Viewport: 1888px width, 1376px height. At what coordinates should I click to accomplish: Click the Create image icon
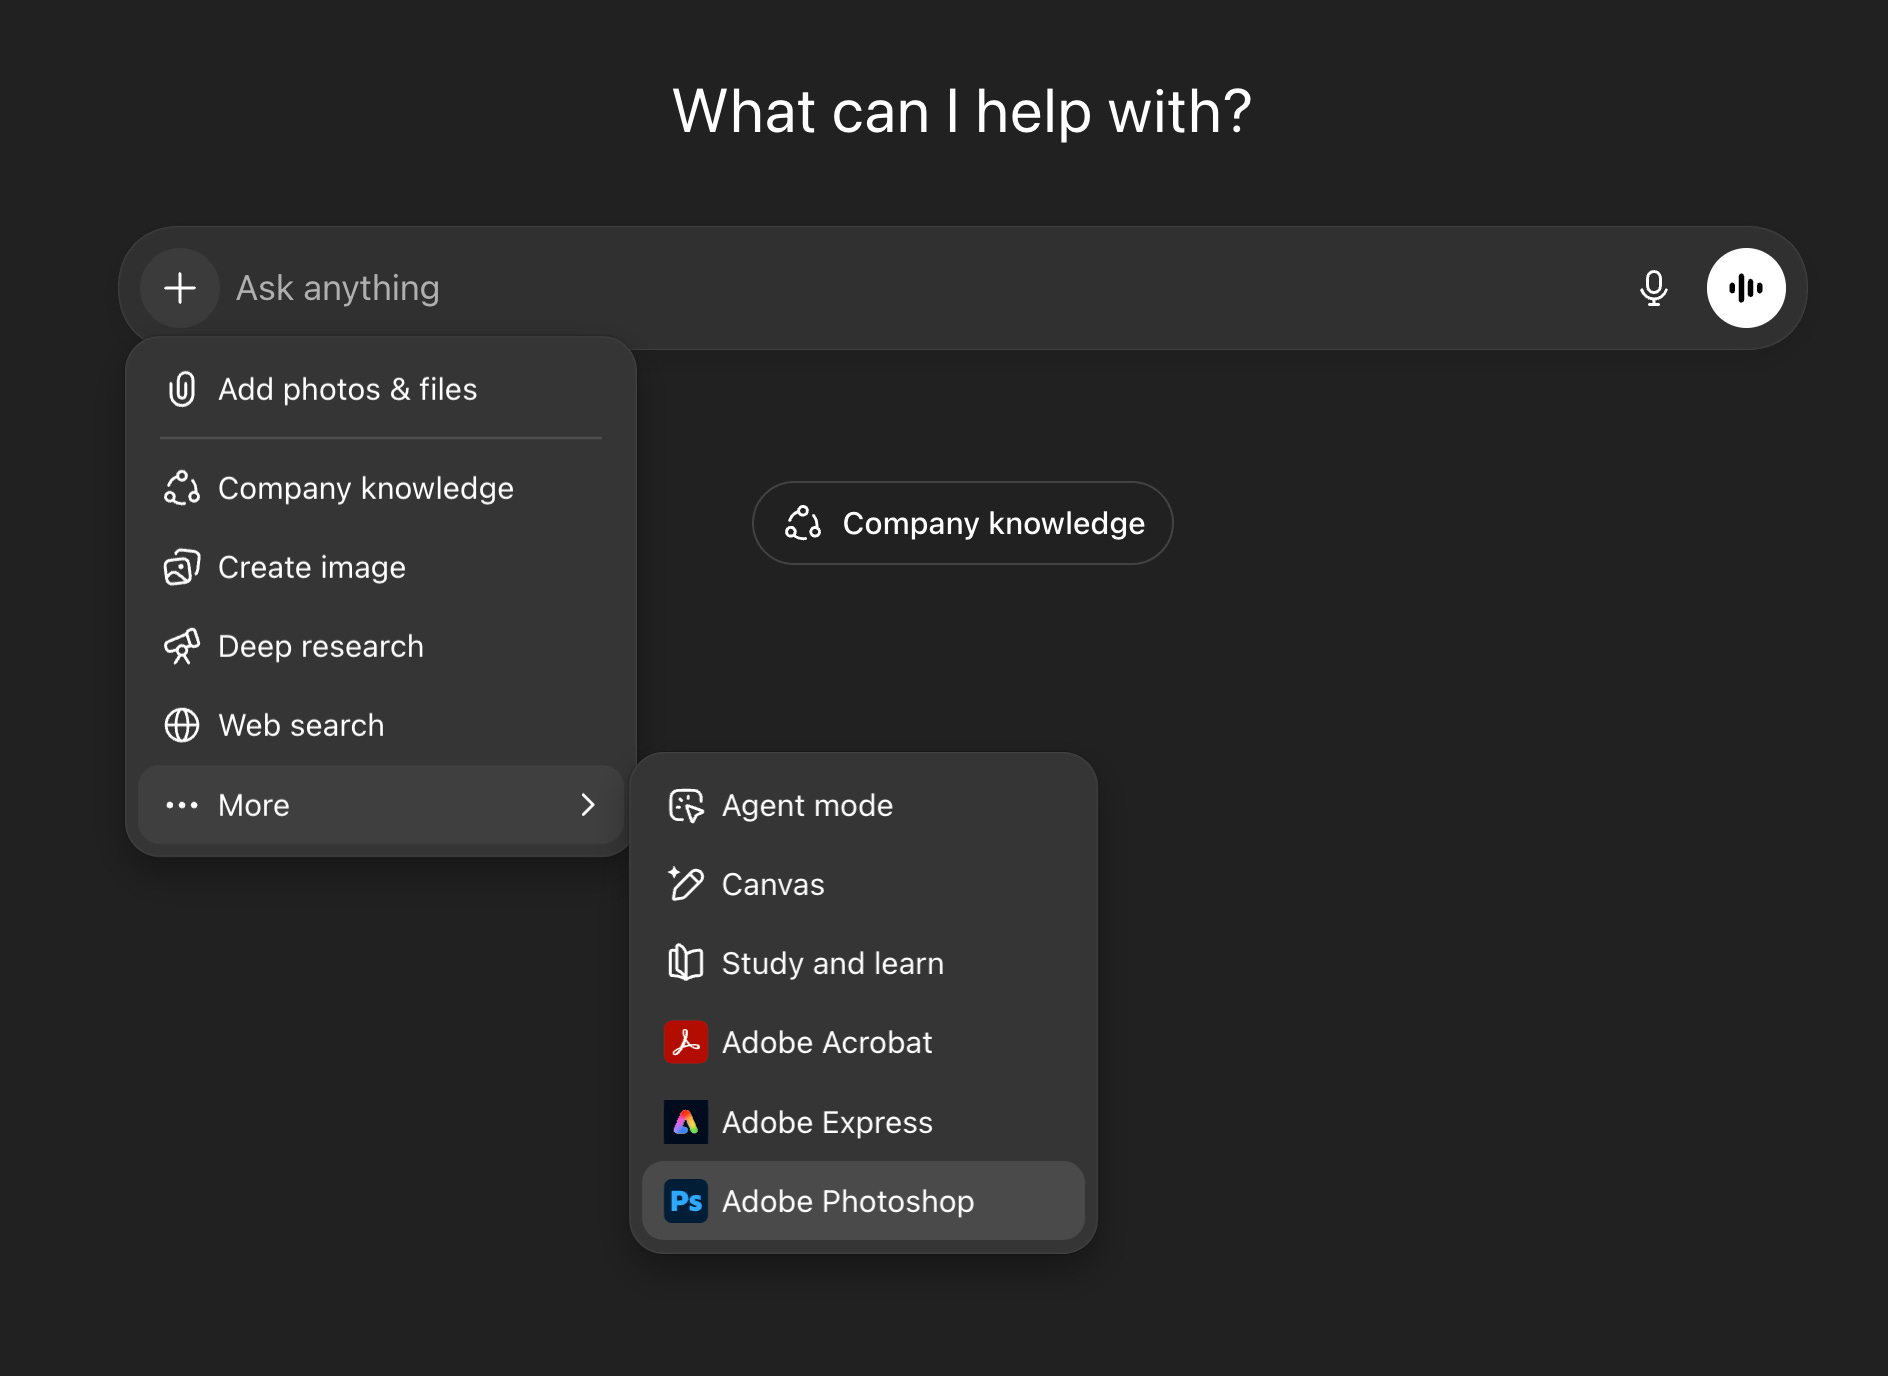[x=182, y=567]
